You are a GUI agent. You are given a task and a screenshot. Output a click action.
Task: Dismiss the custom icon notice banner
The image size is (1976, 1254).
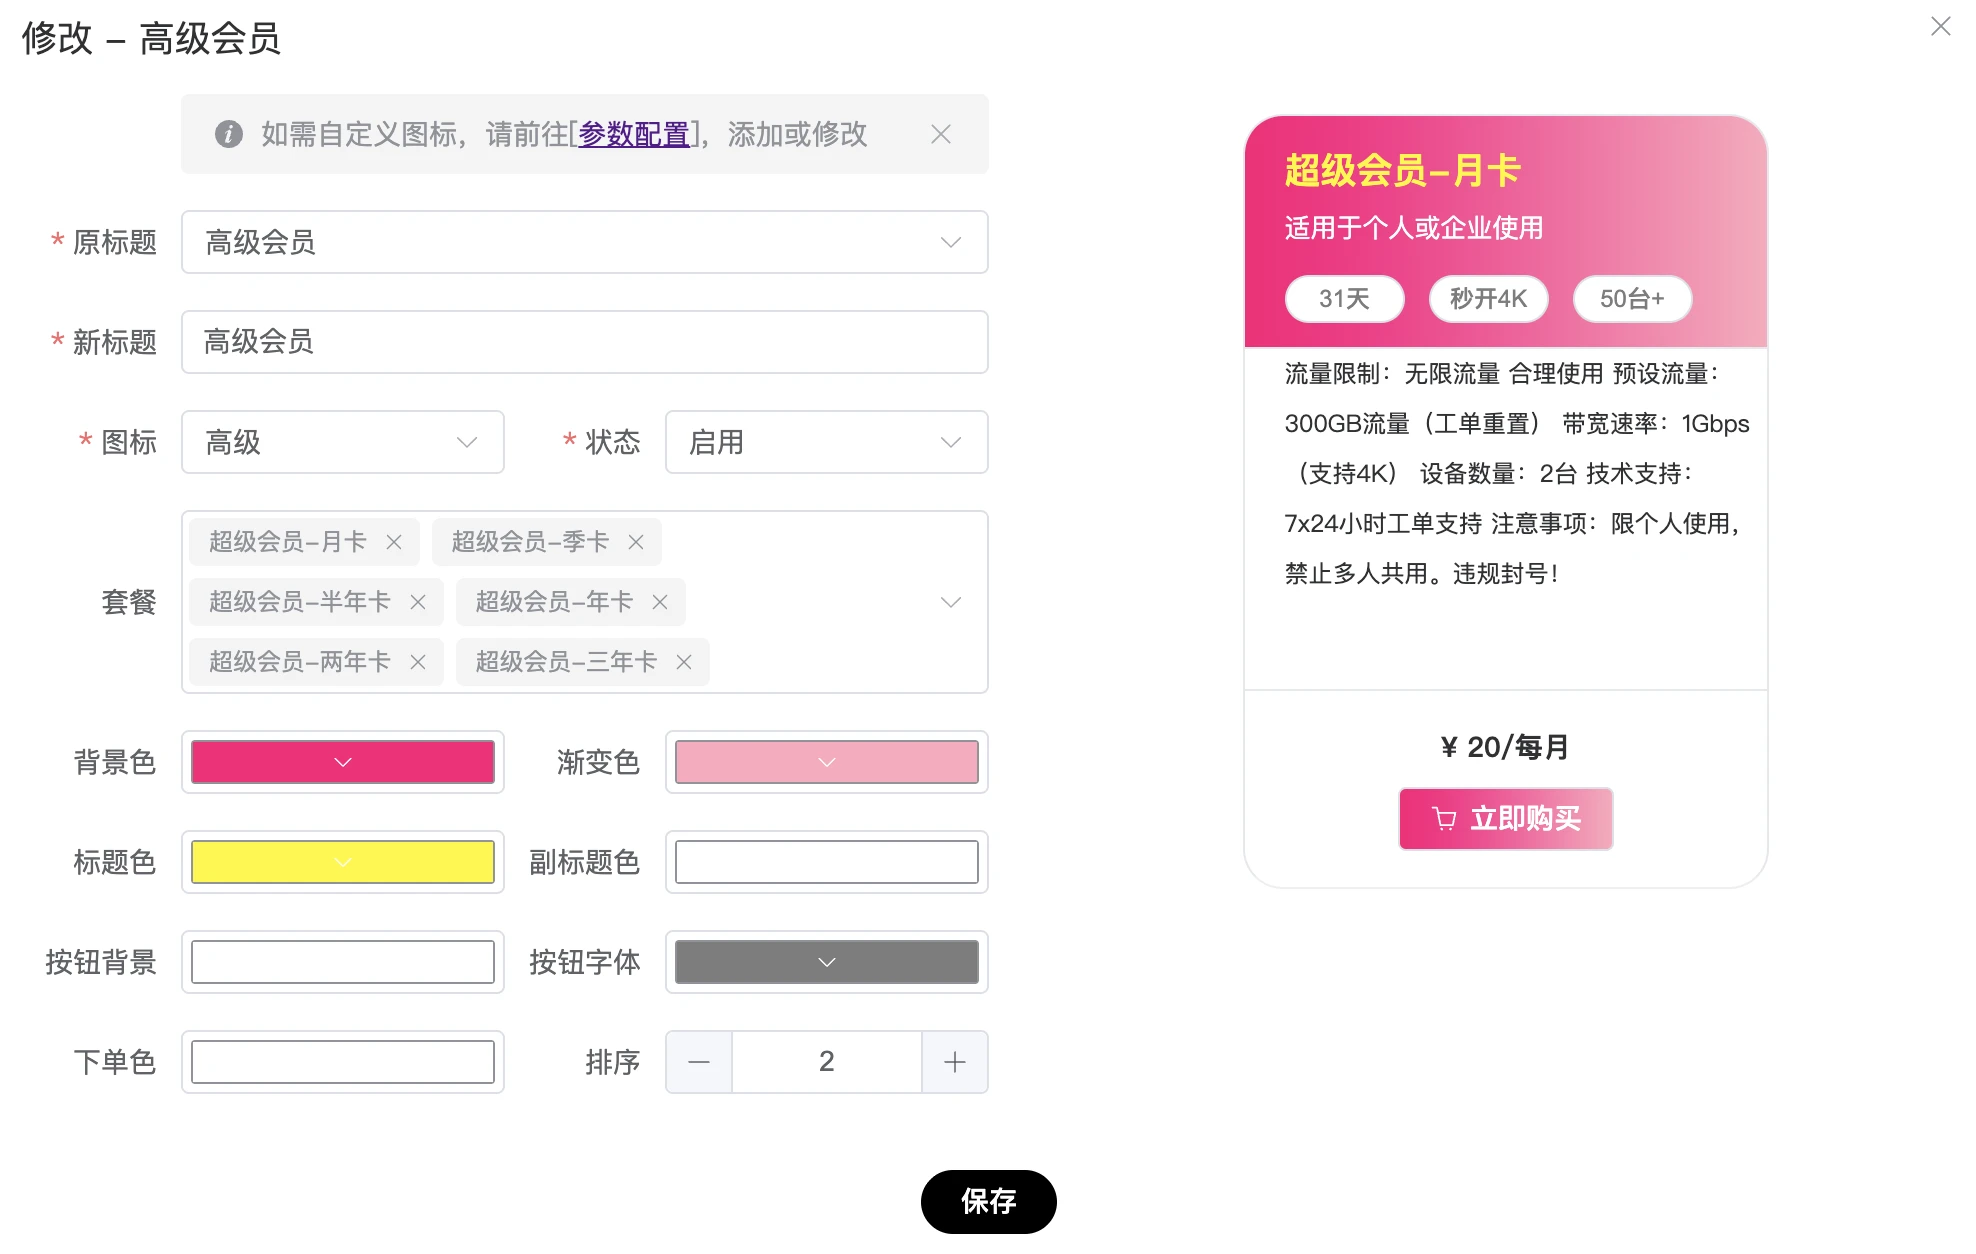click(940, 134)
